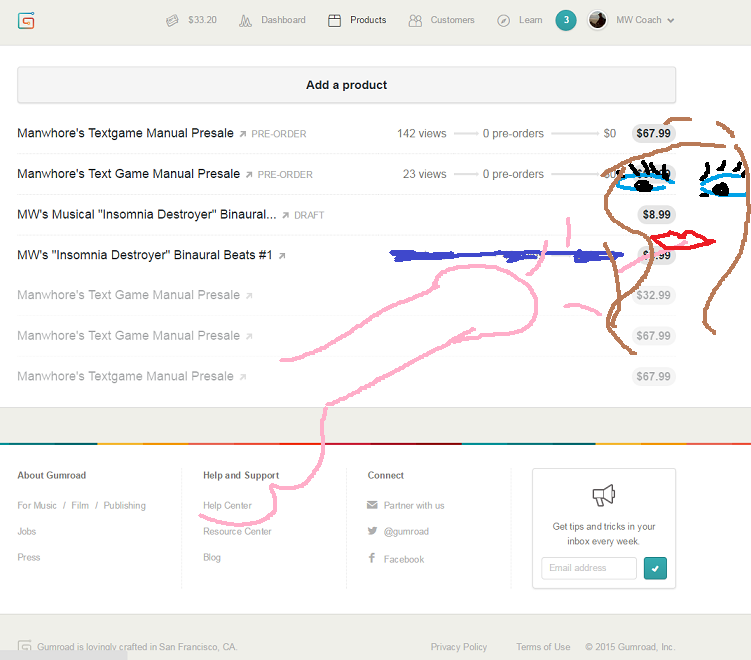Open MW's Musical Insomnia Destroyer draft product
Viewport: 751px width, 660px height.
coord(147,215)
